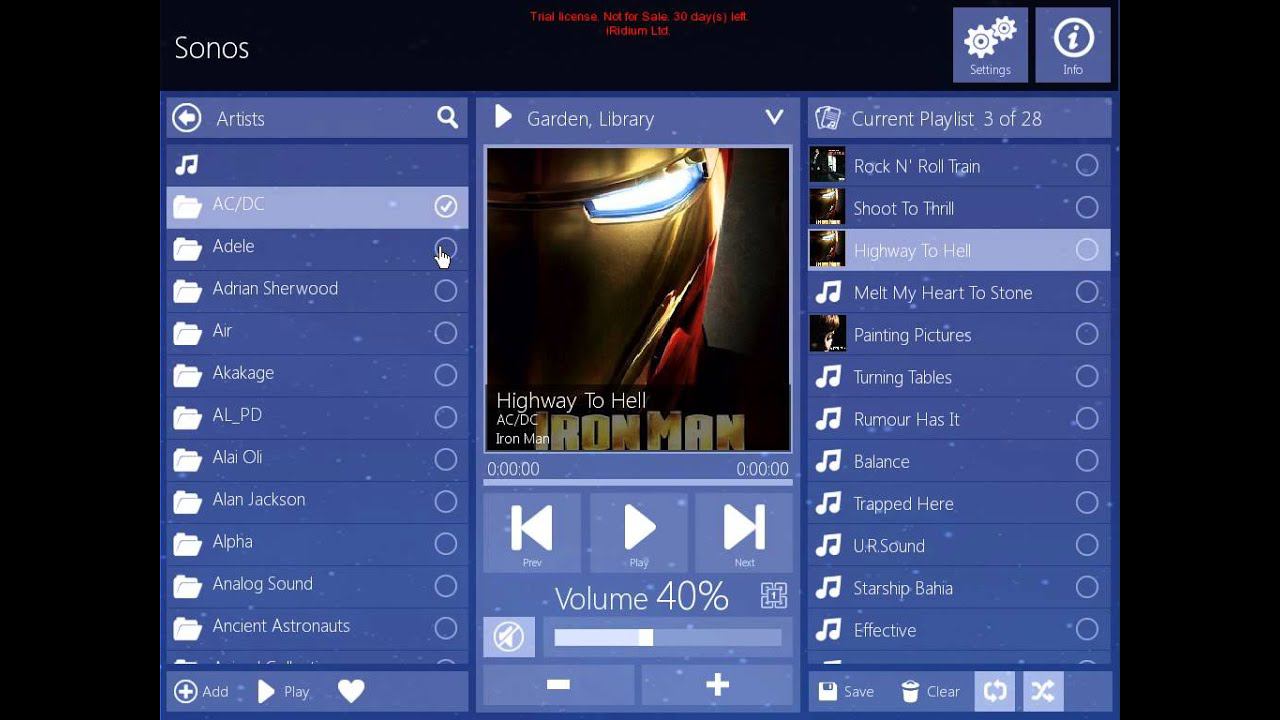Image resolution: width=1280 pixels, height=720 pixels.
Task: Toggle the mute speaker button
Action: 509,637
